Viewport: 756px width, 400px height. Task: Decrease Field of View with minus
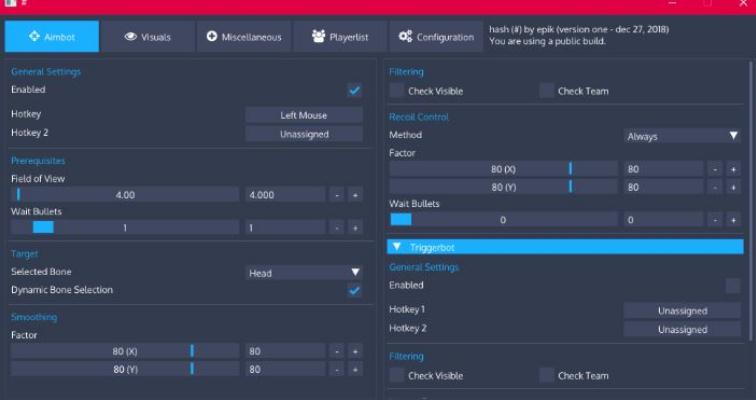(x=337, y=195)
